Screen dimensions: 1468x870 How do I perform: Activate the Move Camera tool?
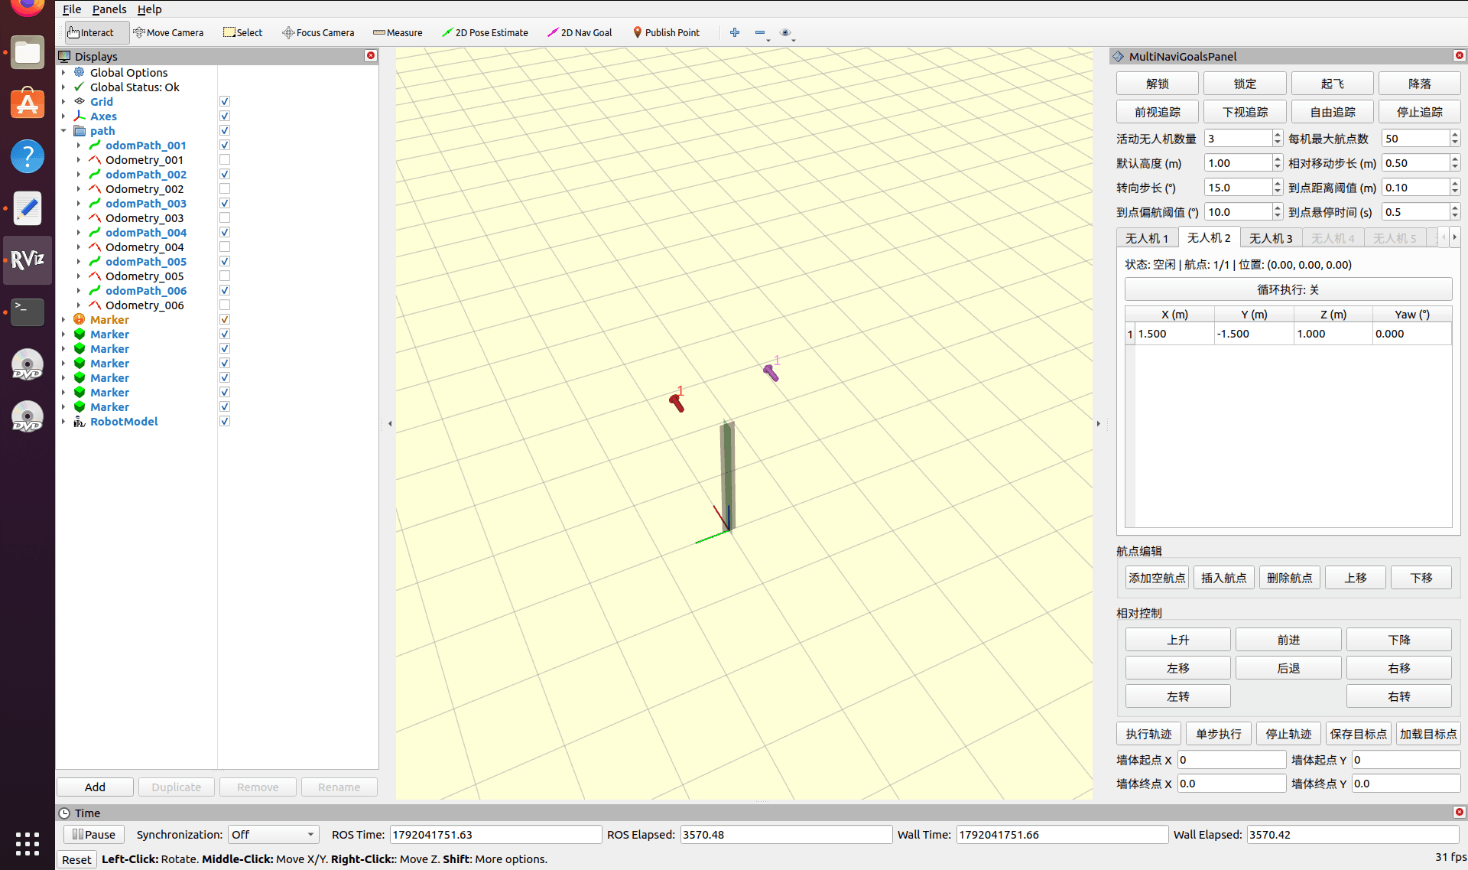tap(168, 33)
